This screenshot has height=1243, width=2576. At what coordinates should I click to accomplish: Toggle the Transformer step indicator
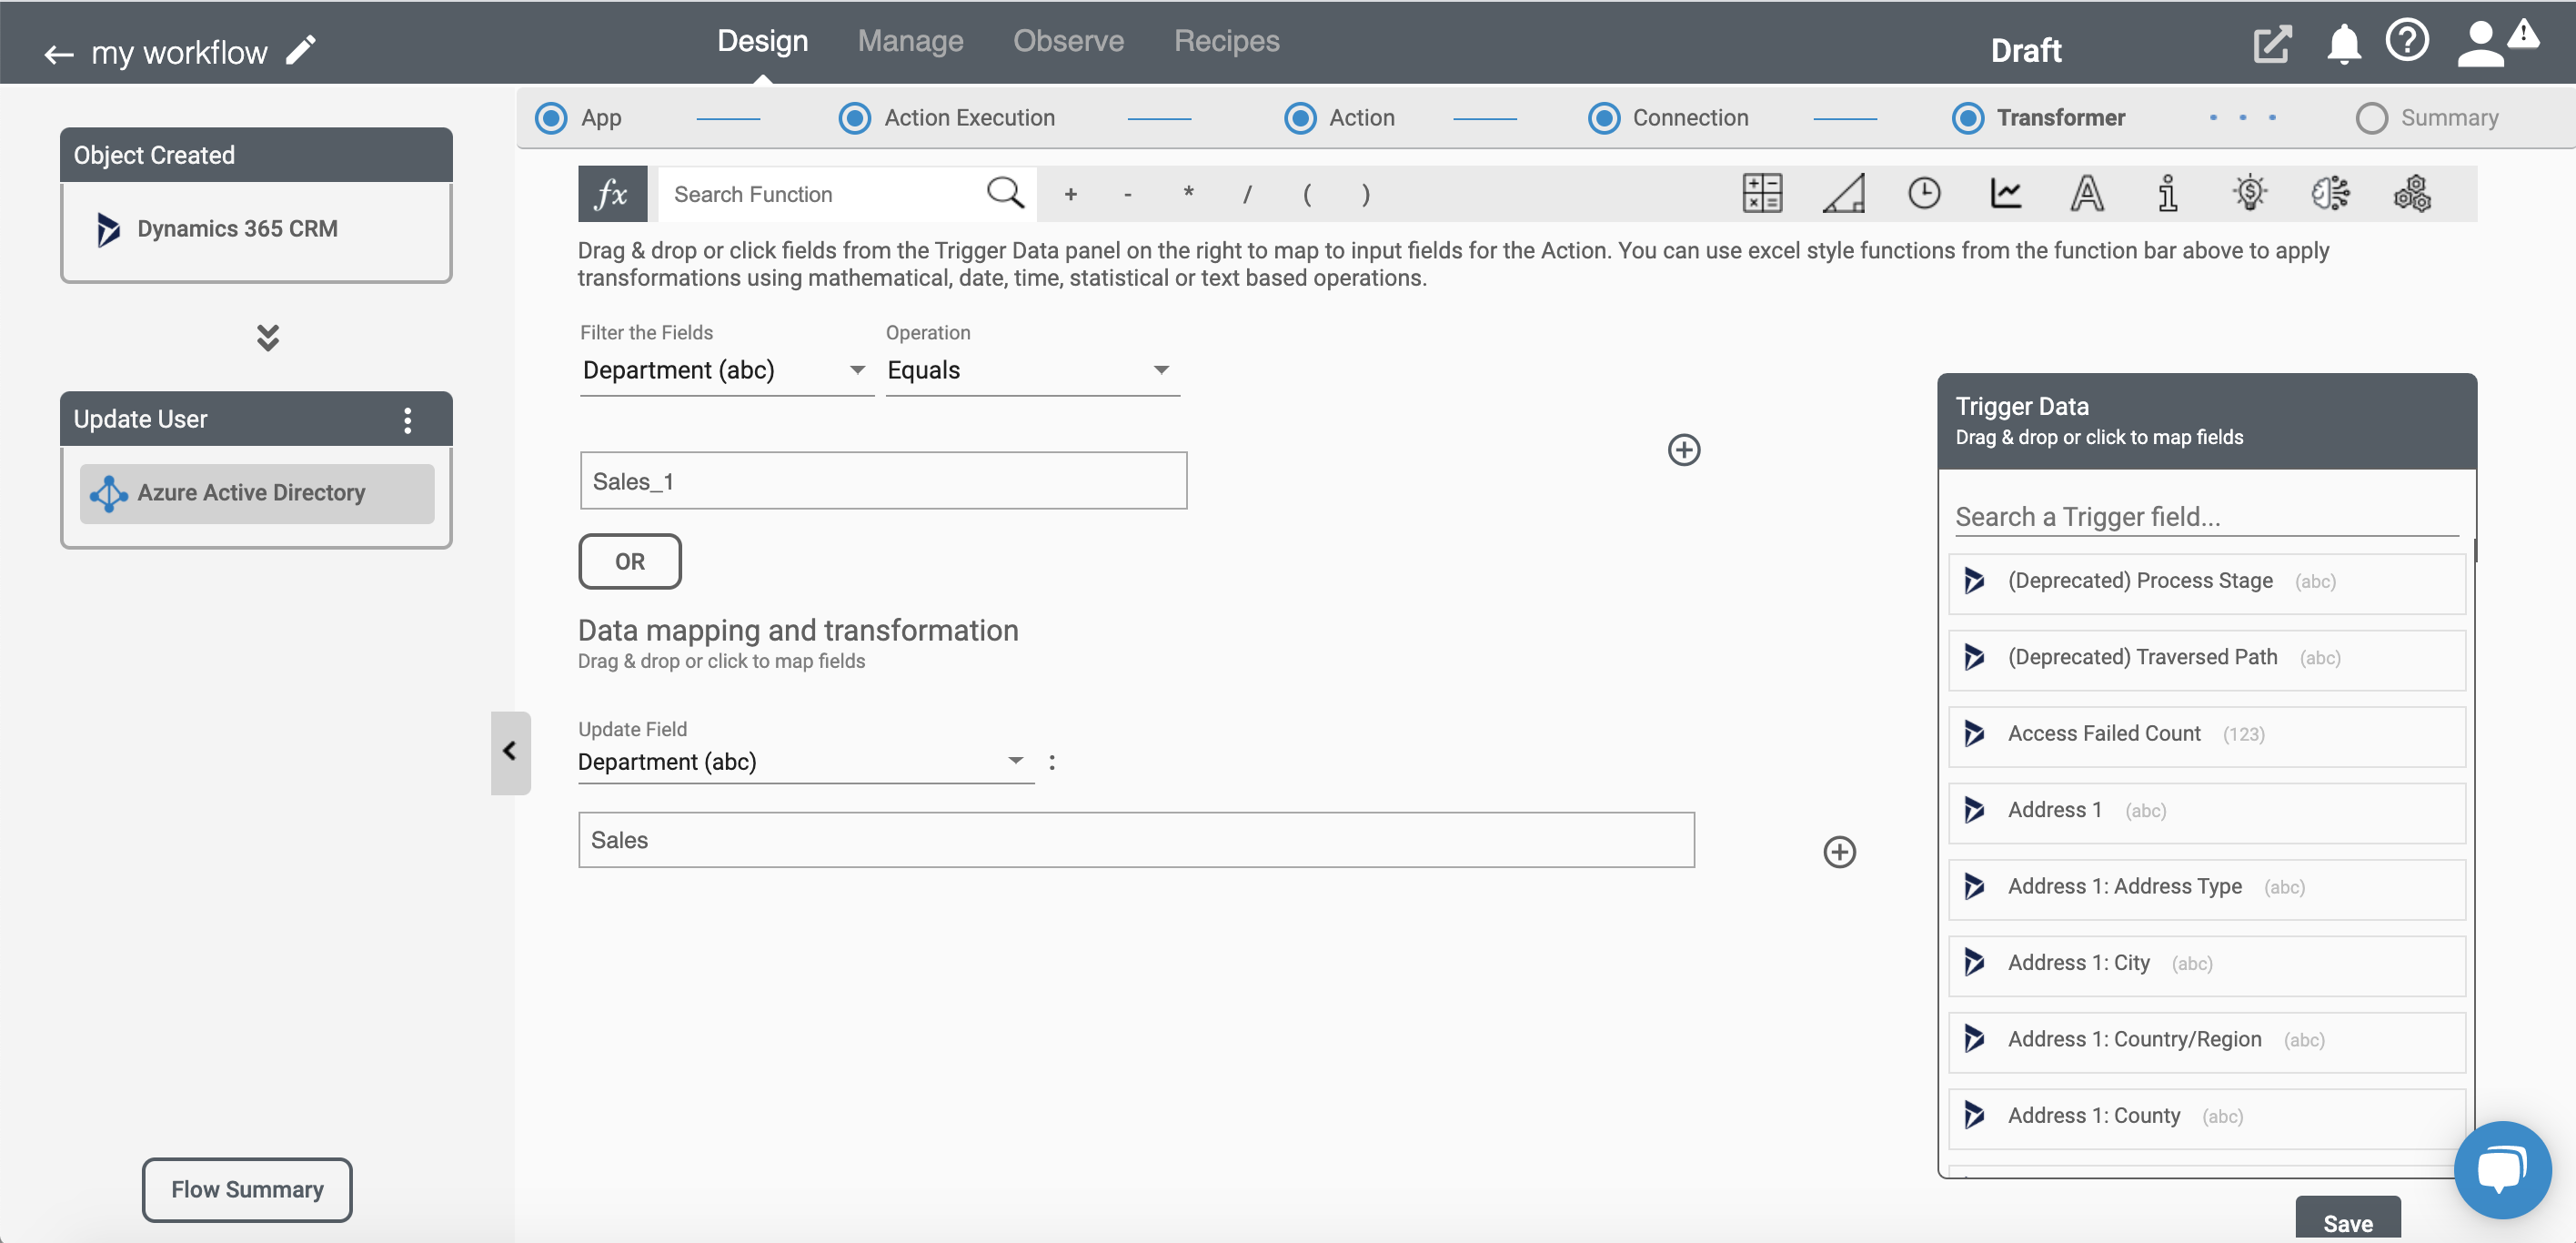coord(1968,116)
